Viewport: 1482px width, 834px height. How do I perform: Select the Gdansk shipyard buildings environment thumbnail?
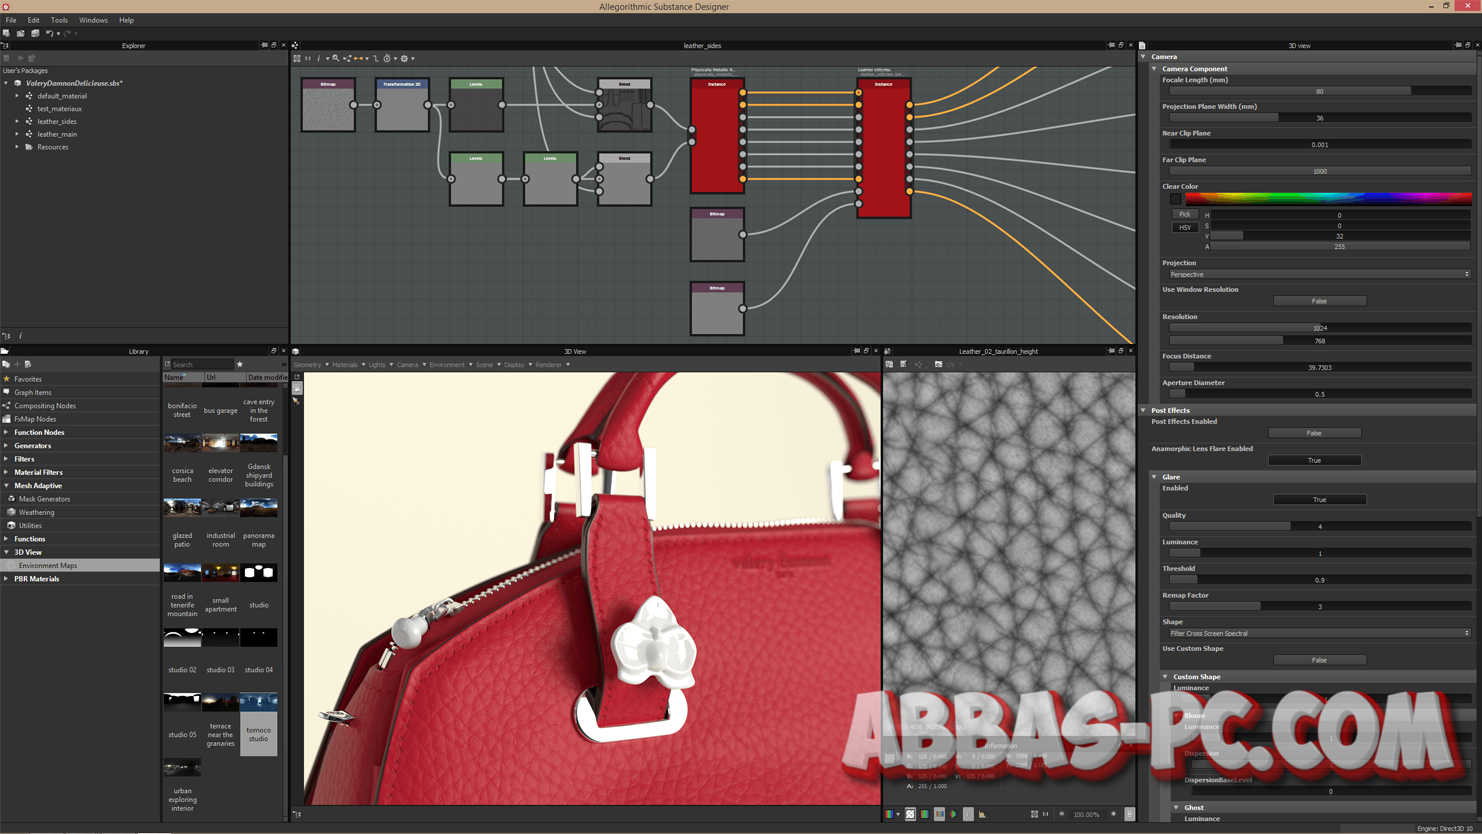[258, 441]
